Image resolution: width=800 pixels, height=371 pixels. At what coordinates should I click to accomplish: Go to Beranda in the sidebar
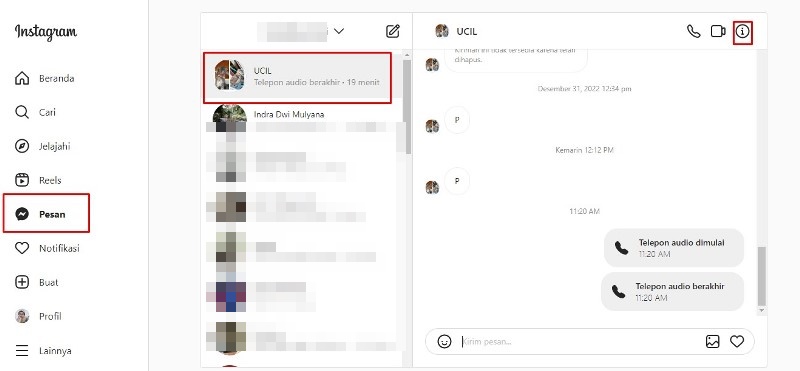point(44,79)
